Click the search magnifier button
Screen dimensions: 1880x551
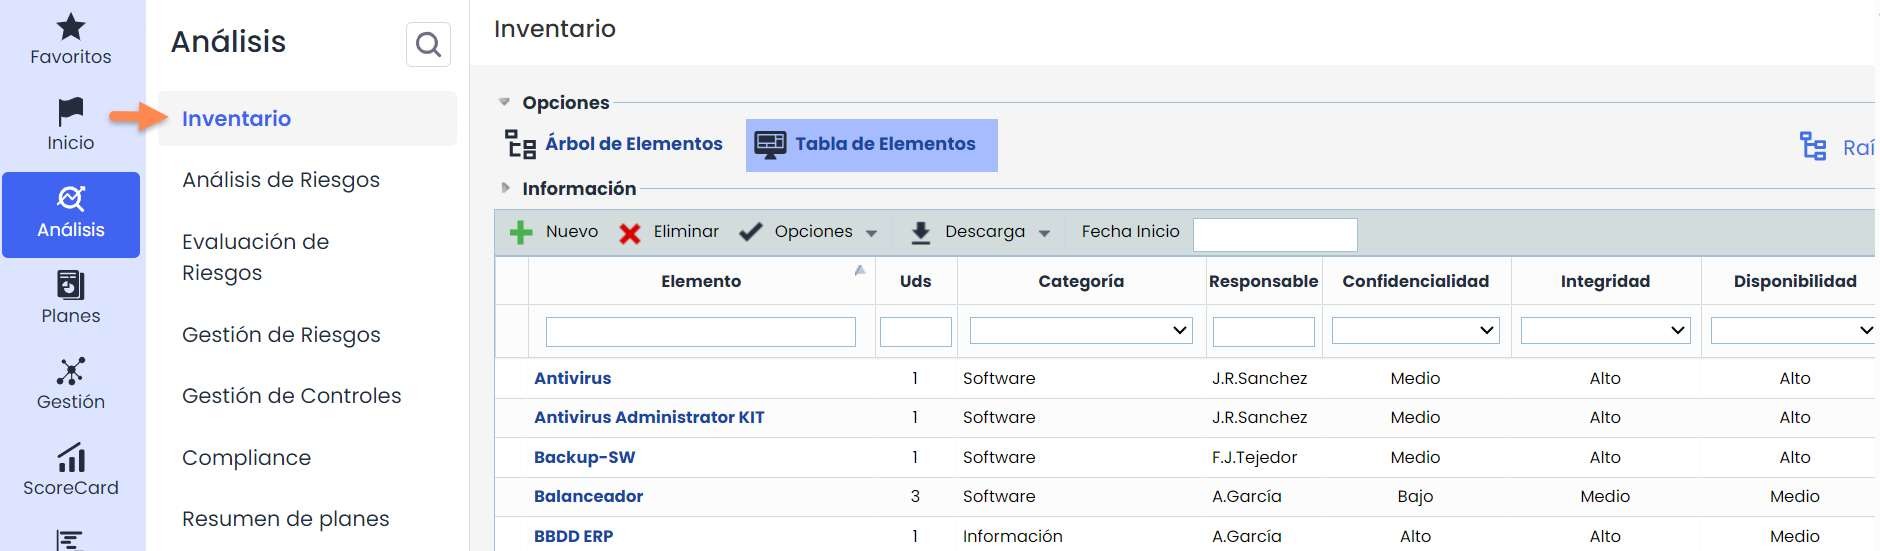428,44
